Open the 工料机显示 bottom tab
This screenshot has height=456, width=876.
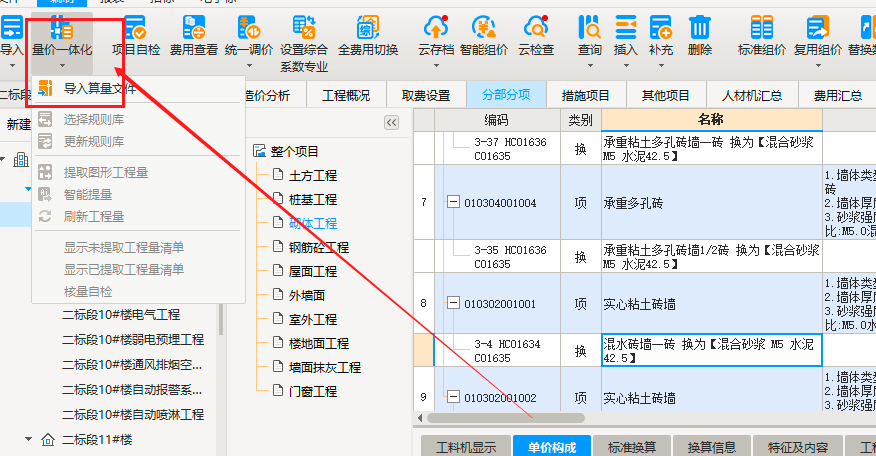coord(466,446)
